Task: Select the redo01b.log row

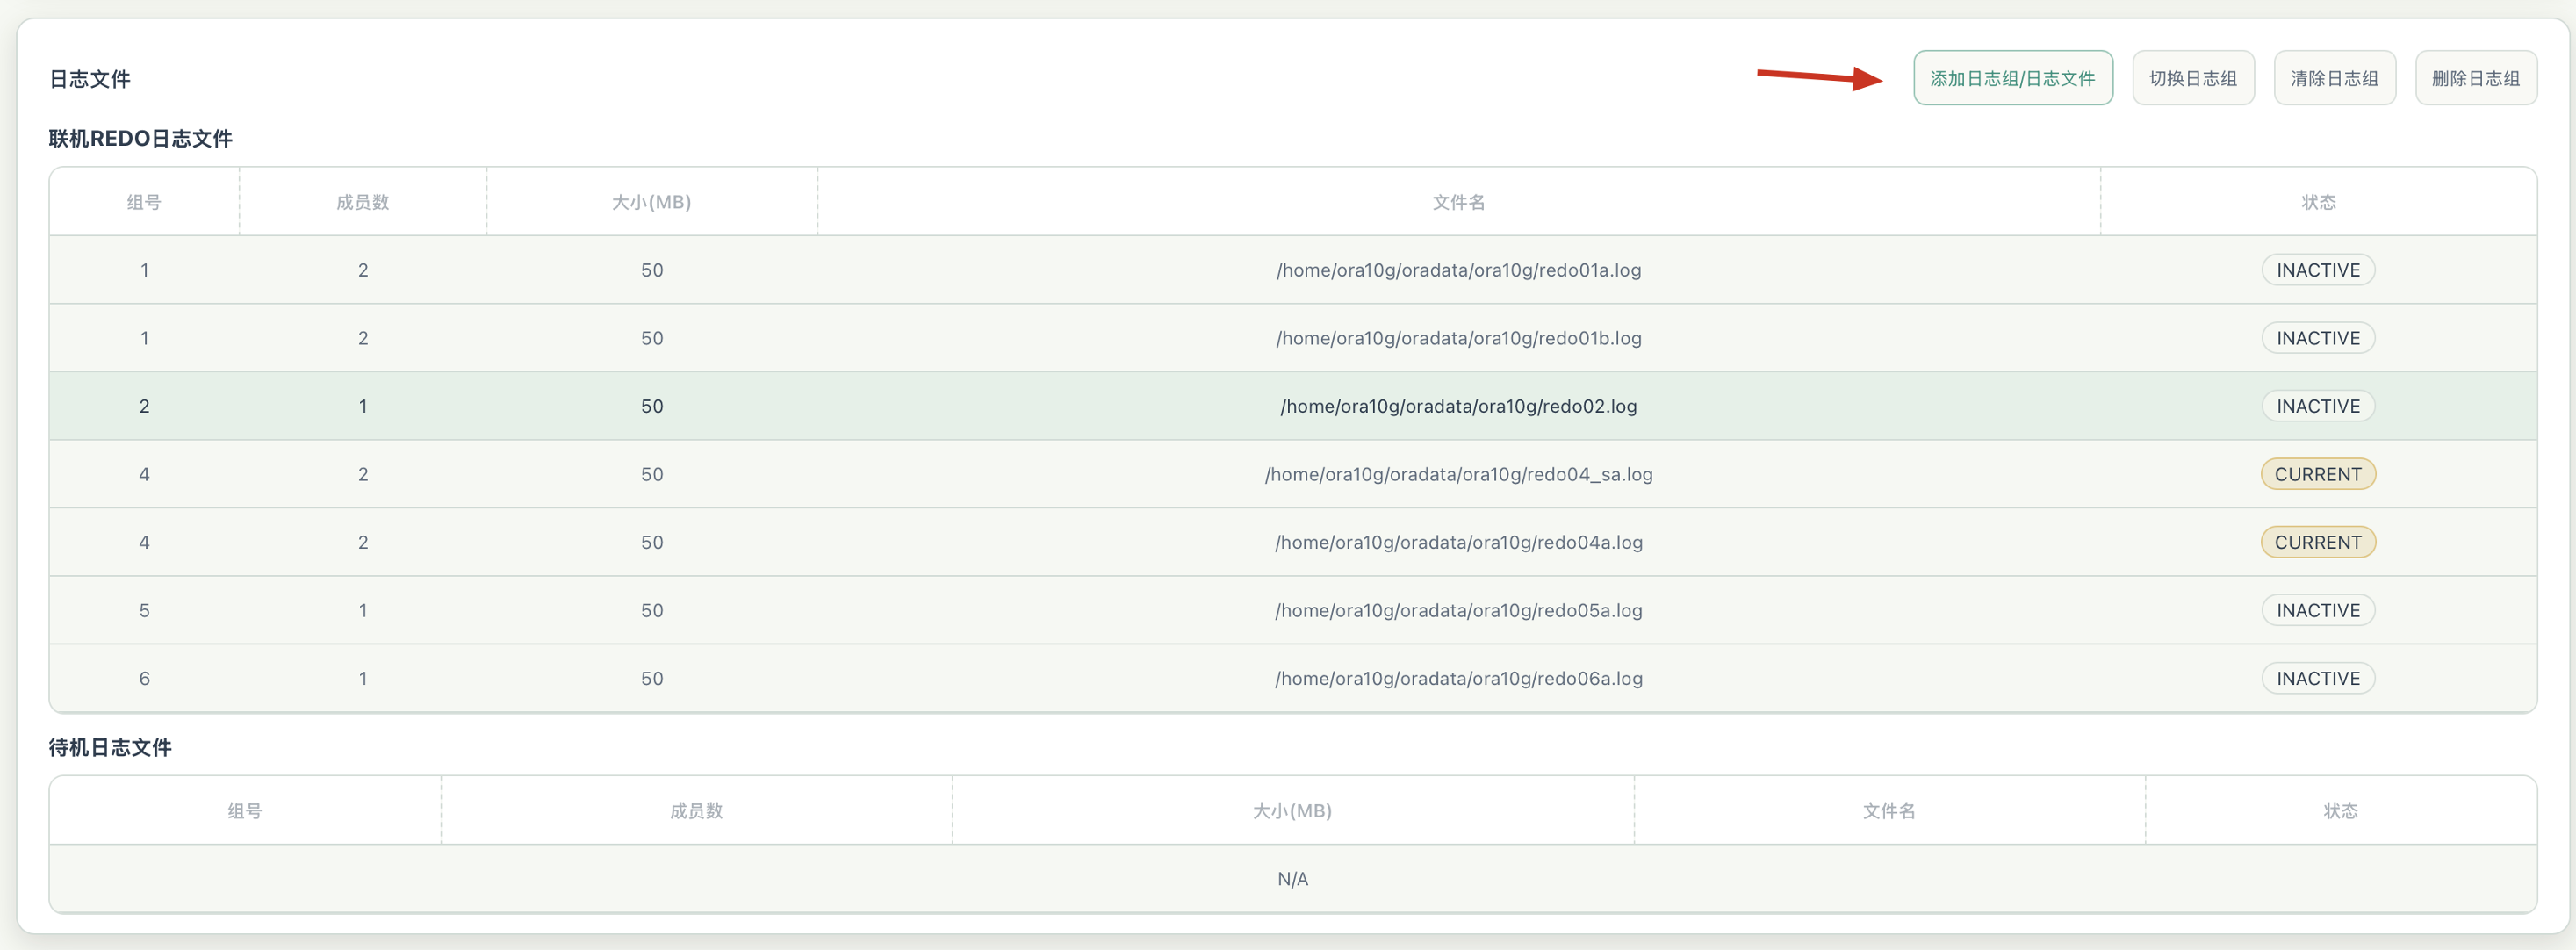Action: (x=1292, y=338)
